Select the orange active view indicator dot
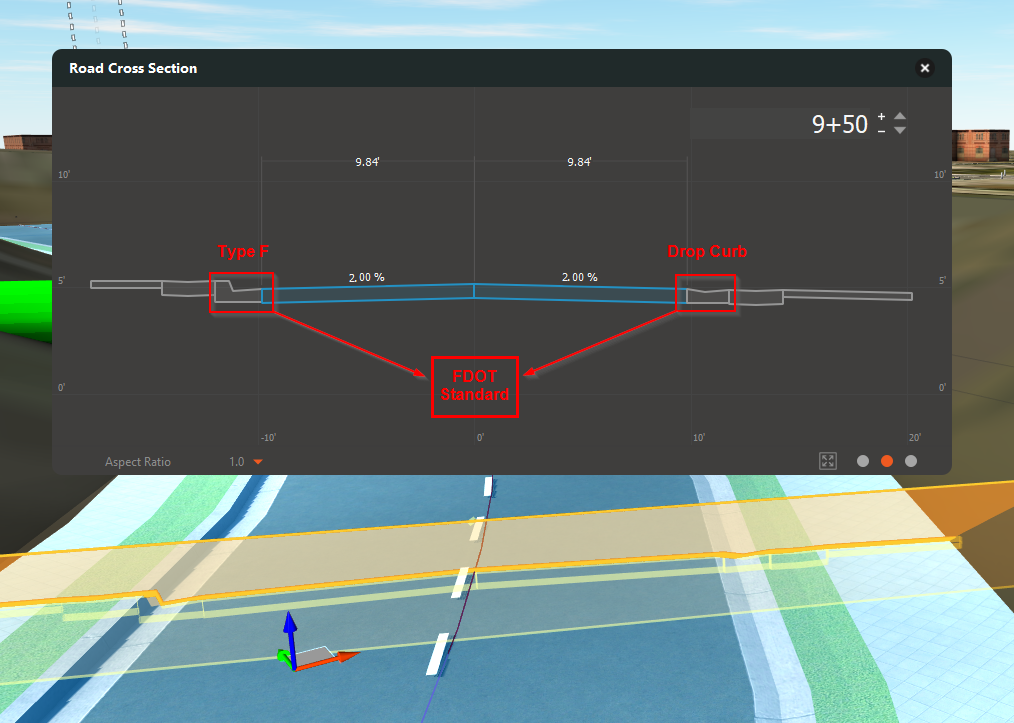This screenshot has width=1014, height=723. click(886, 461)
